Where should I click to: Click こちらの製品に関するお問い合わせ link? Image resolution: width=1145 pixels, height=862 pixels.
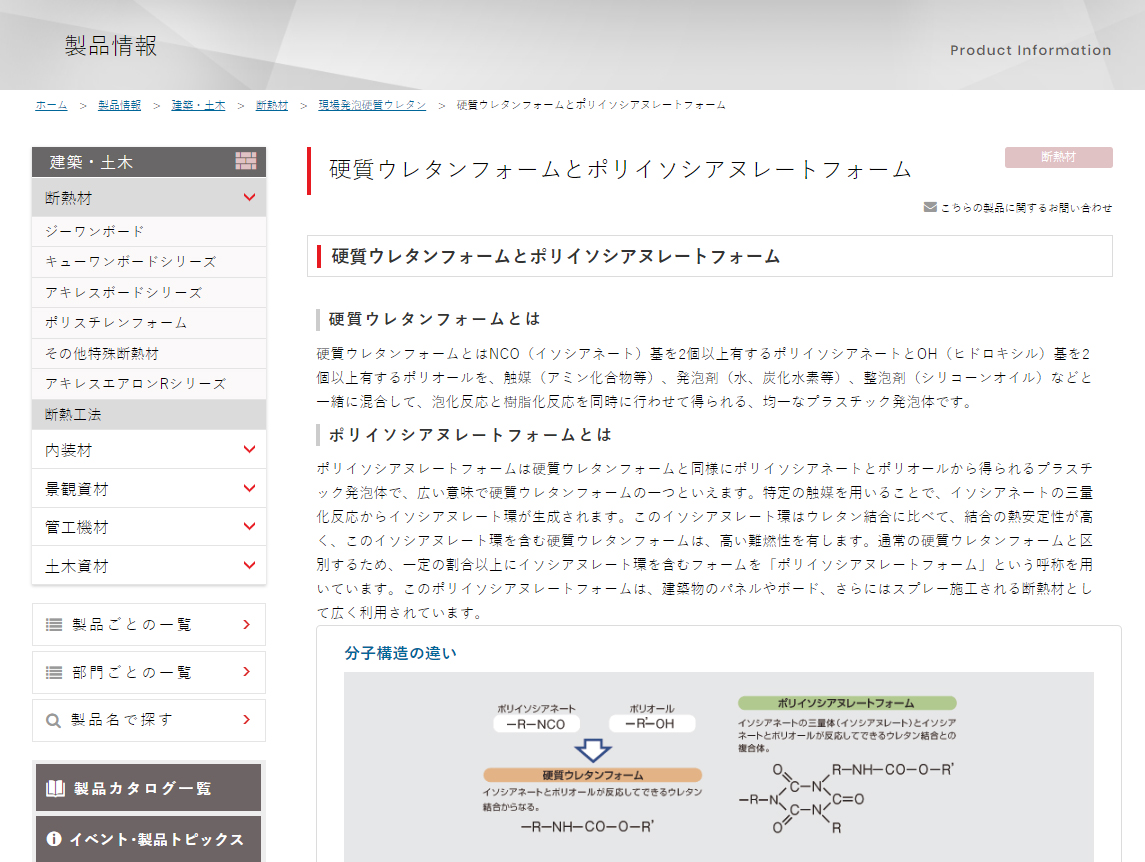coord(1026,207)
